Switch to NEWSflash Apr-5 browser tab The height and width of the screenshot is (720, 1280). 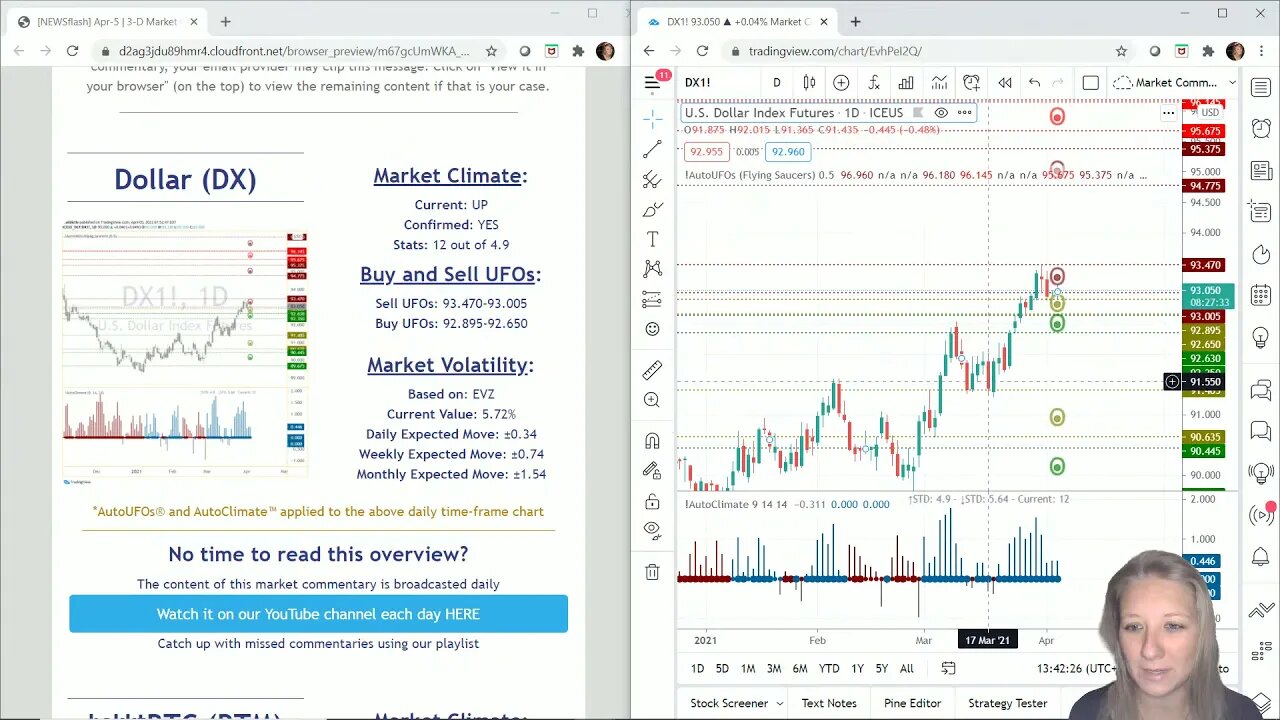click(108, 21)
